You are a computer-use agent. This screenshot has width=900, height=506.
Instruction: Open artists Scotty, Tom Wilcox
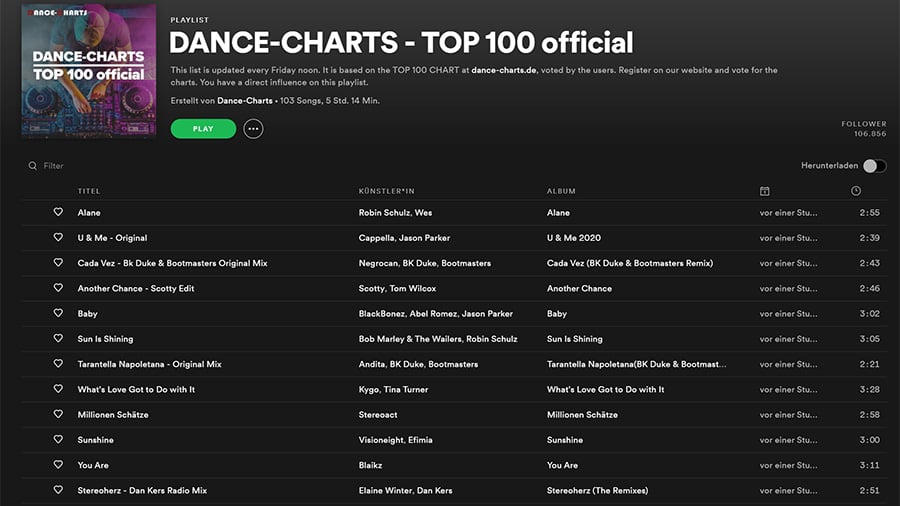click(x=397, y=288)
